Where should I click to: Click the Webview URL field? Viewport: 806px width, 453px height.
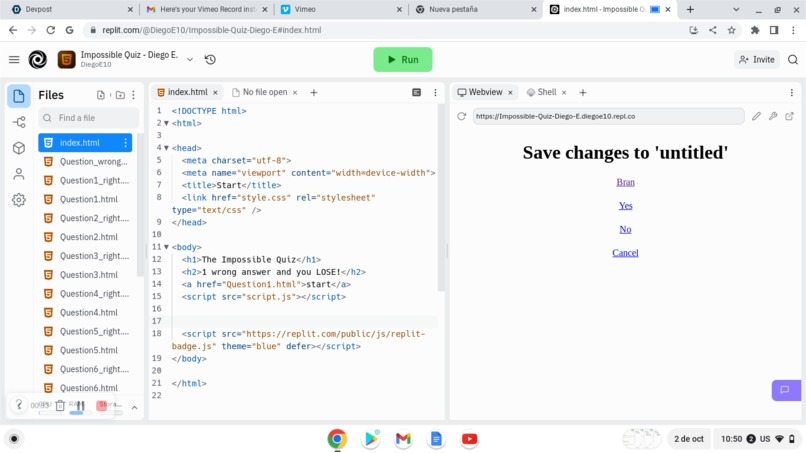[608, 116]
